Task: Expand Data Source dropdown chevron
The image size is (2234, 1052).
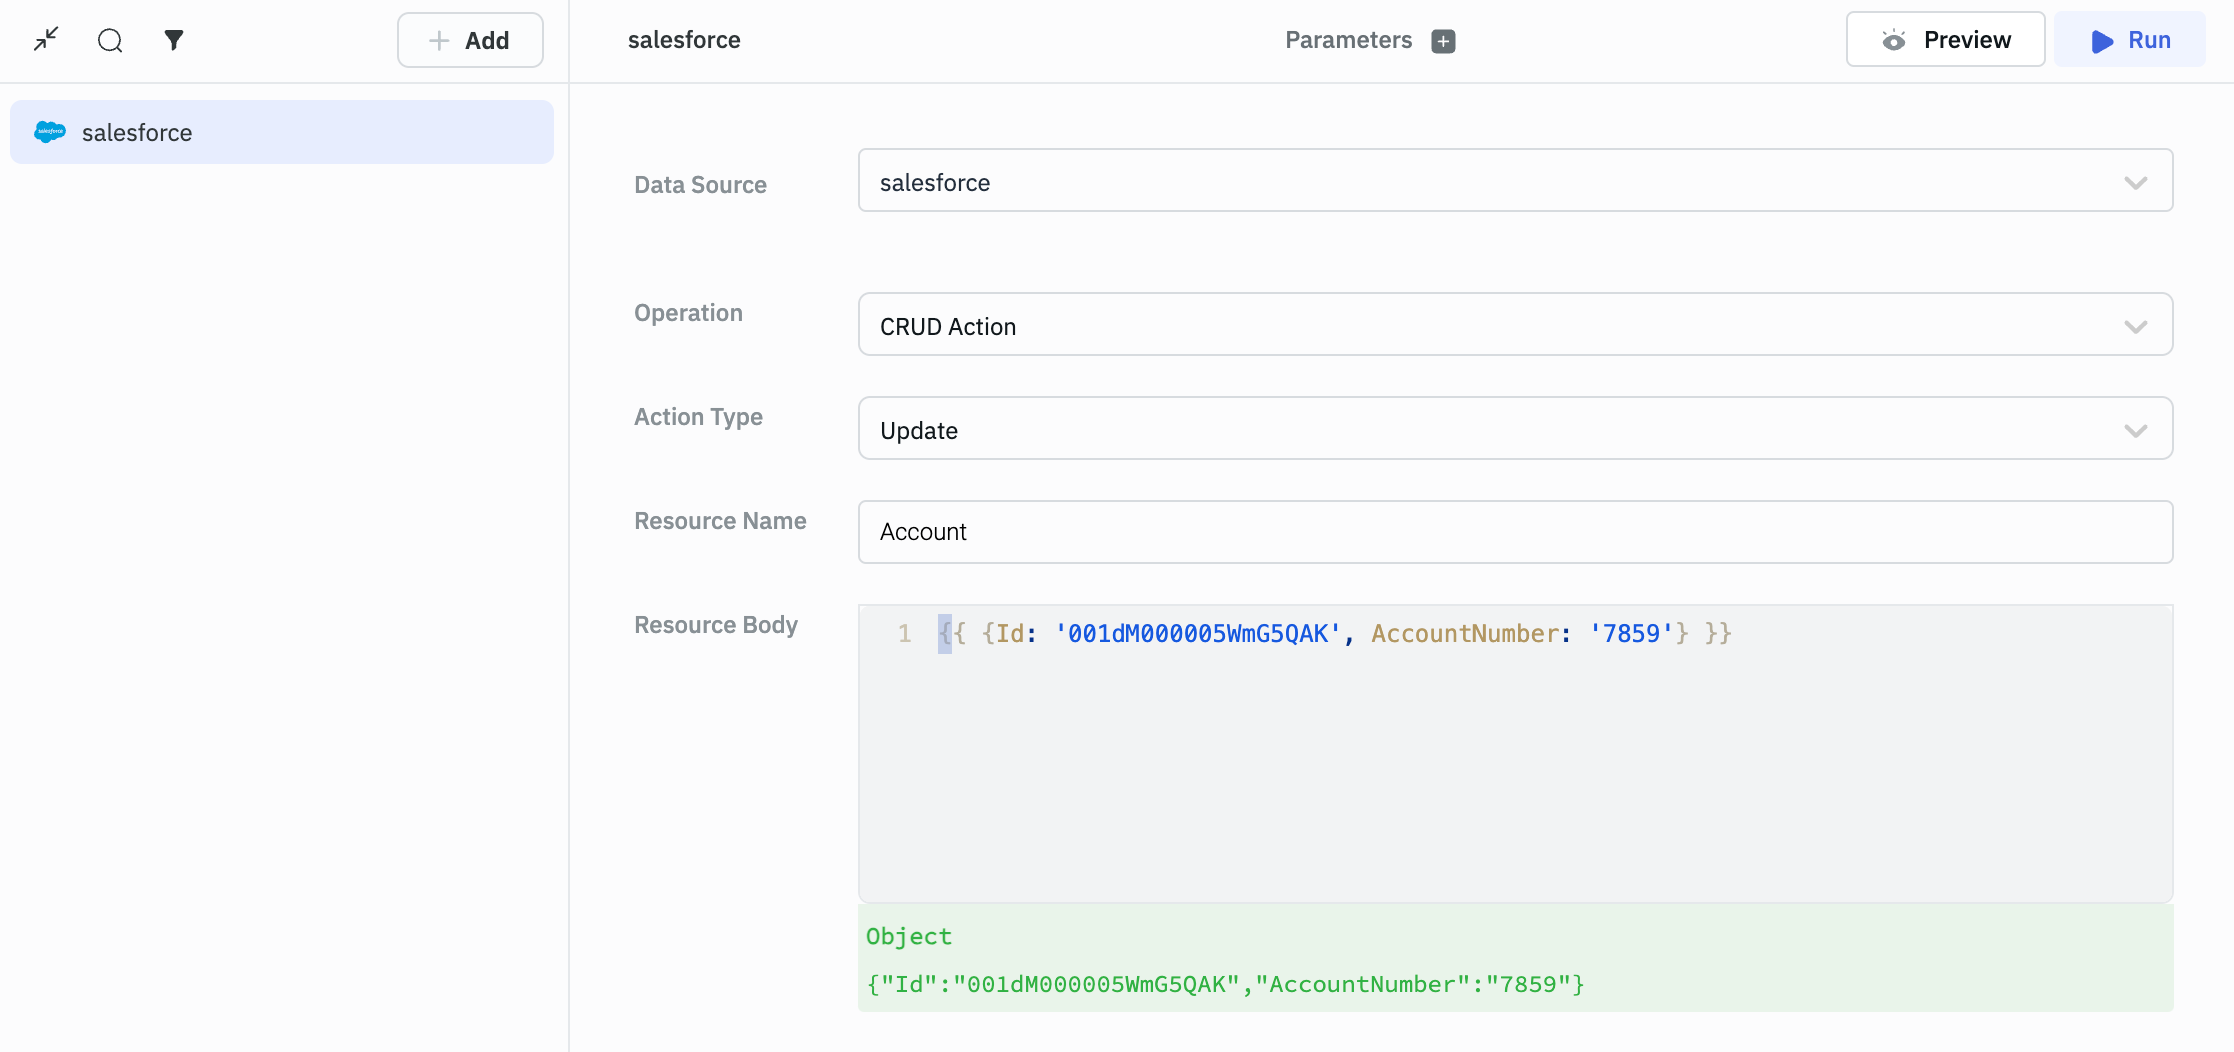Action: pos(2136,183)
